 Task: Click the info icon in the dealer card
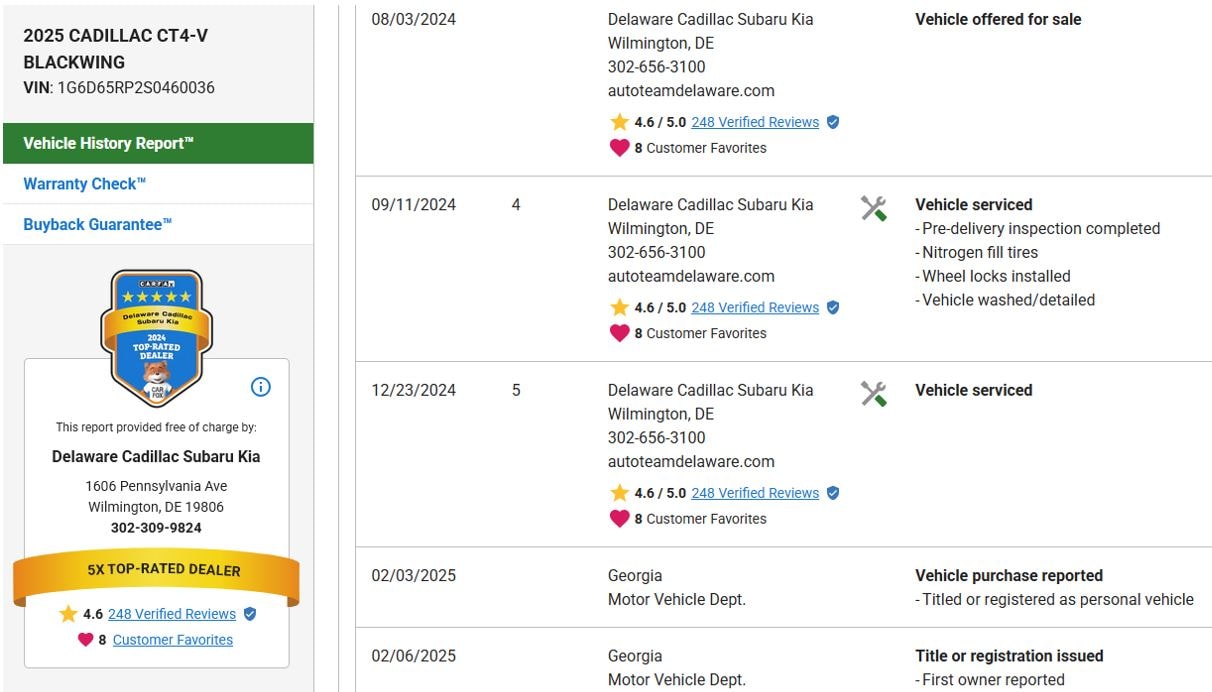pos(260,387)
